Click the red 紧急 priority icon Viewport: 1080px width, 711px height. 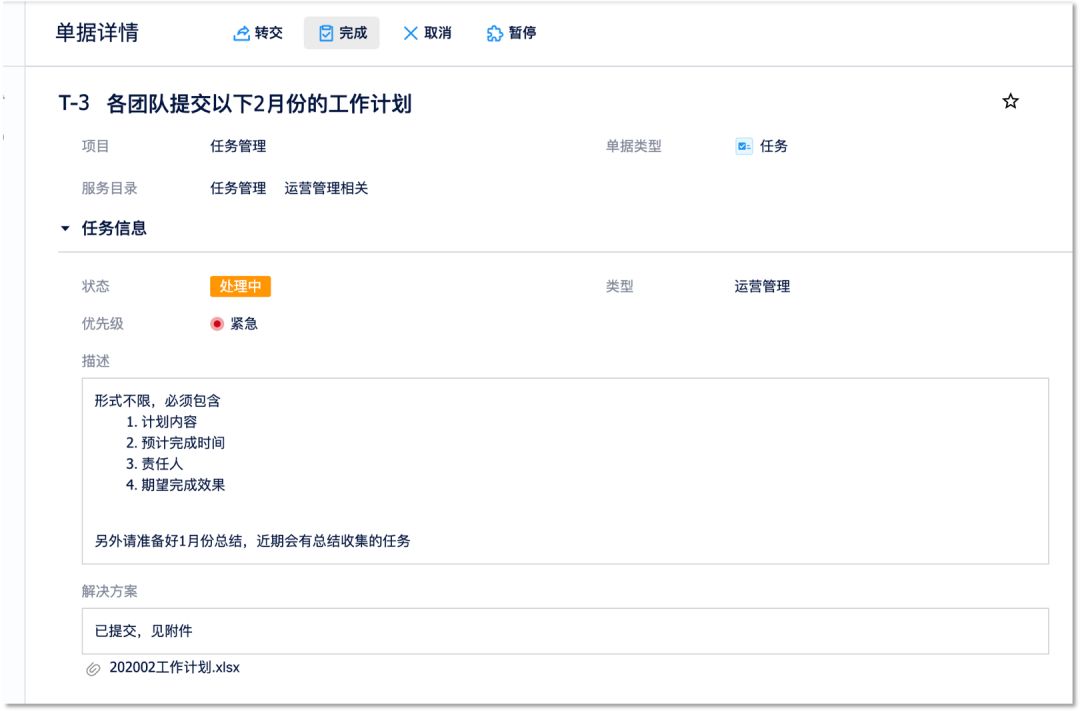[217, 324]
